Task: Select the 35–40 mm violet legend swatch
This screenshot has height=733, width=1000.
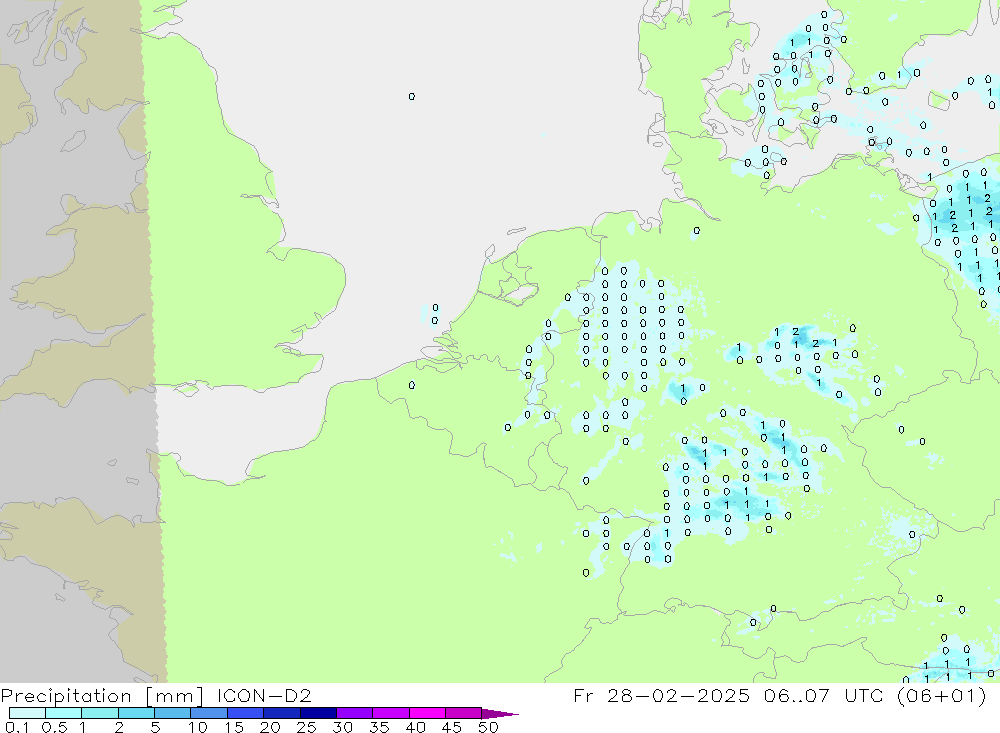Action: pyautogui.click(x=391, y=713)
